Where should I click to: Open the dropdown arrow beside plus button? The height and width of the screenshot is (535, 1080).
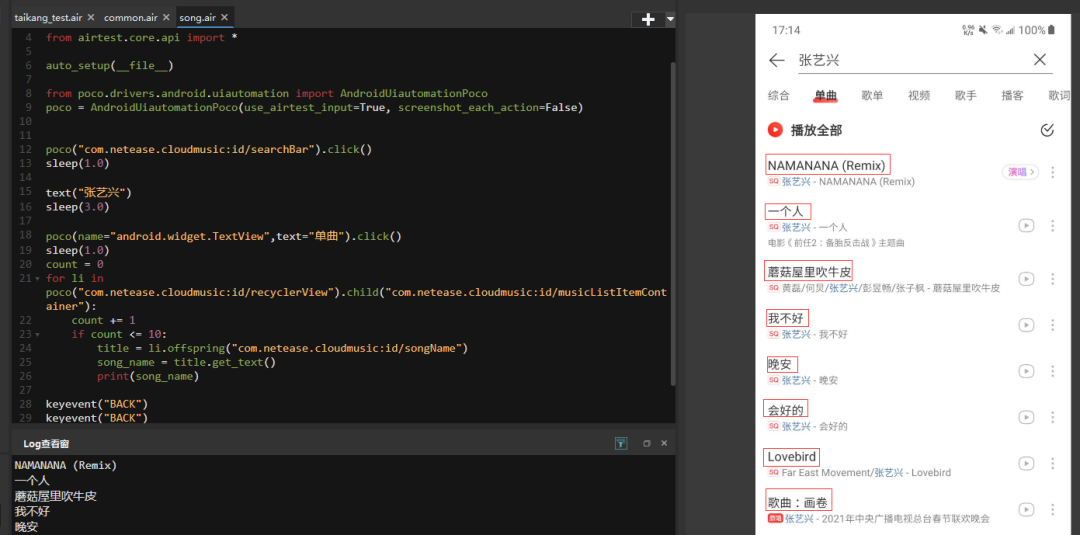[x=670, y=20]
